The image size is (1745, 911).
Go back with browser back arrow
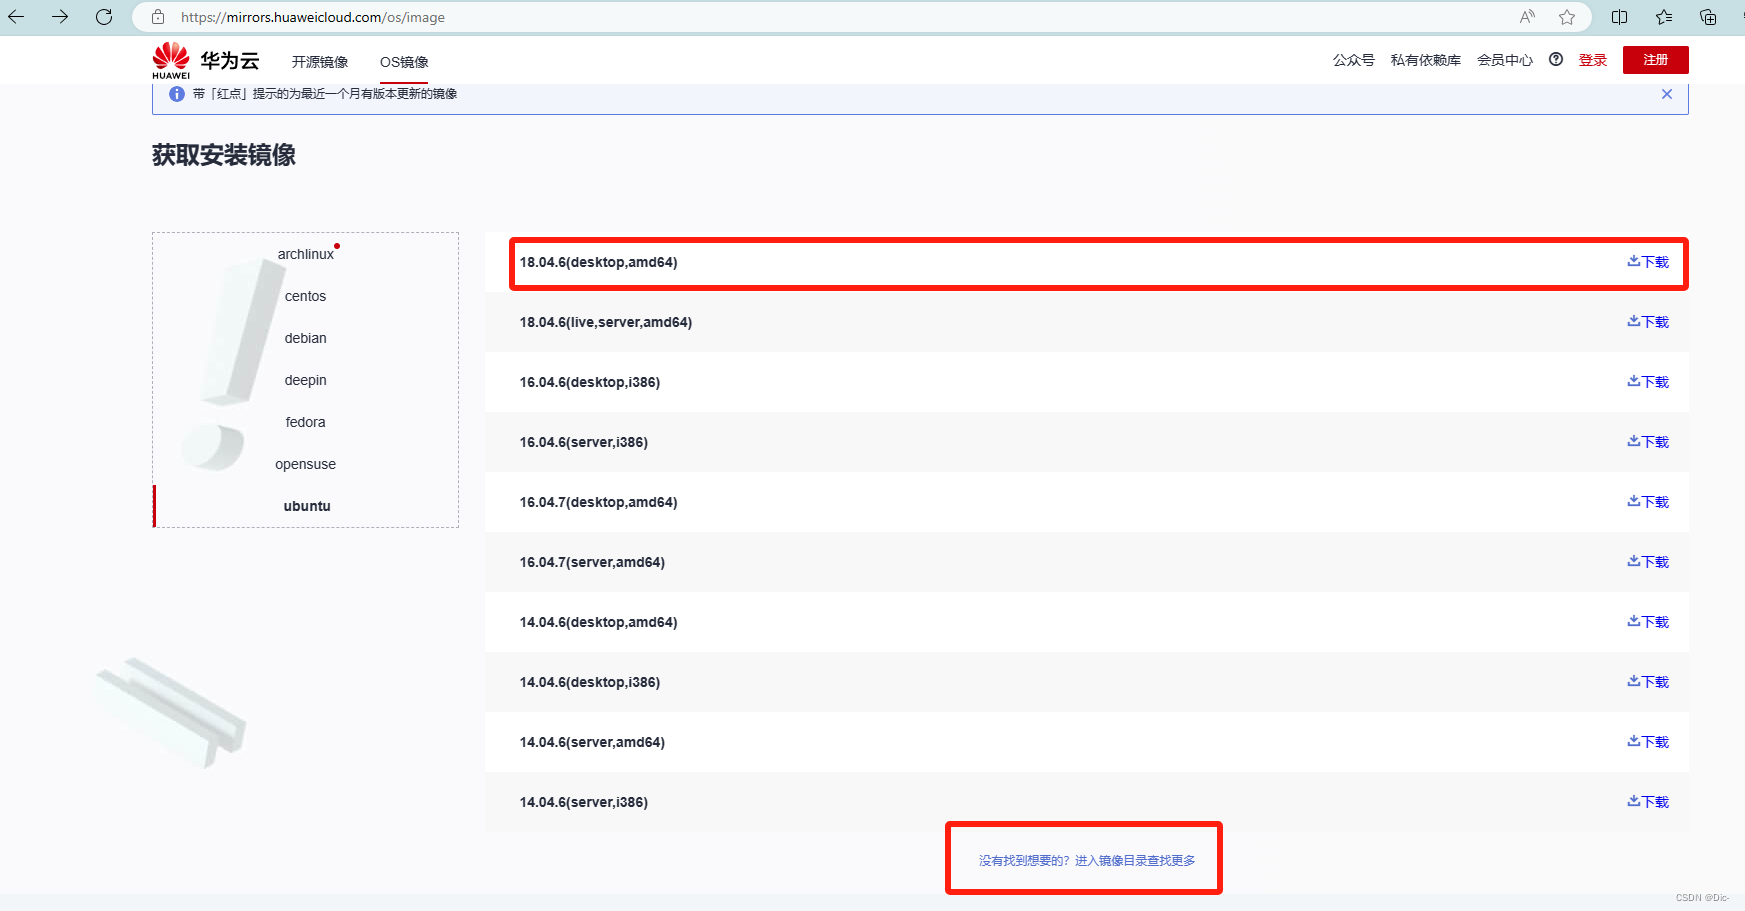click(x=17, y=17)
